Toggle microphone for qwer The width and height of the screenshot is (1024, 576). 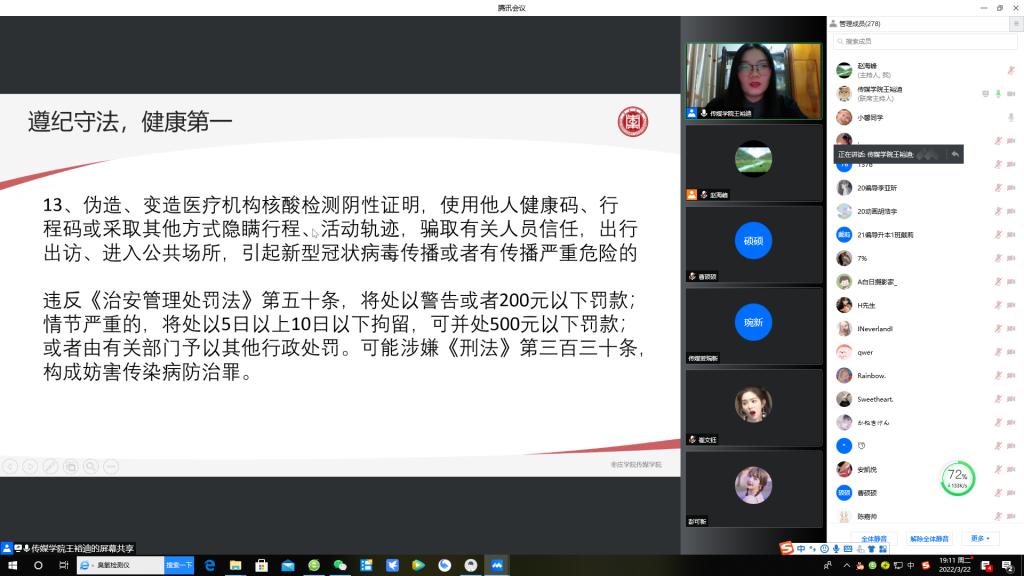998,353
